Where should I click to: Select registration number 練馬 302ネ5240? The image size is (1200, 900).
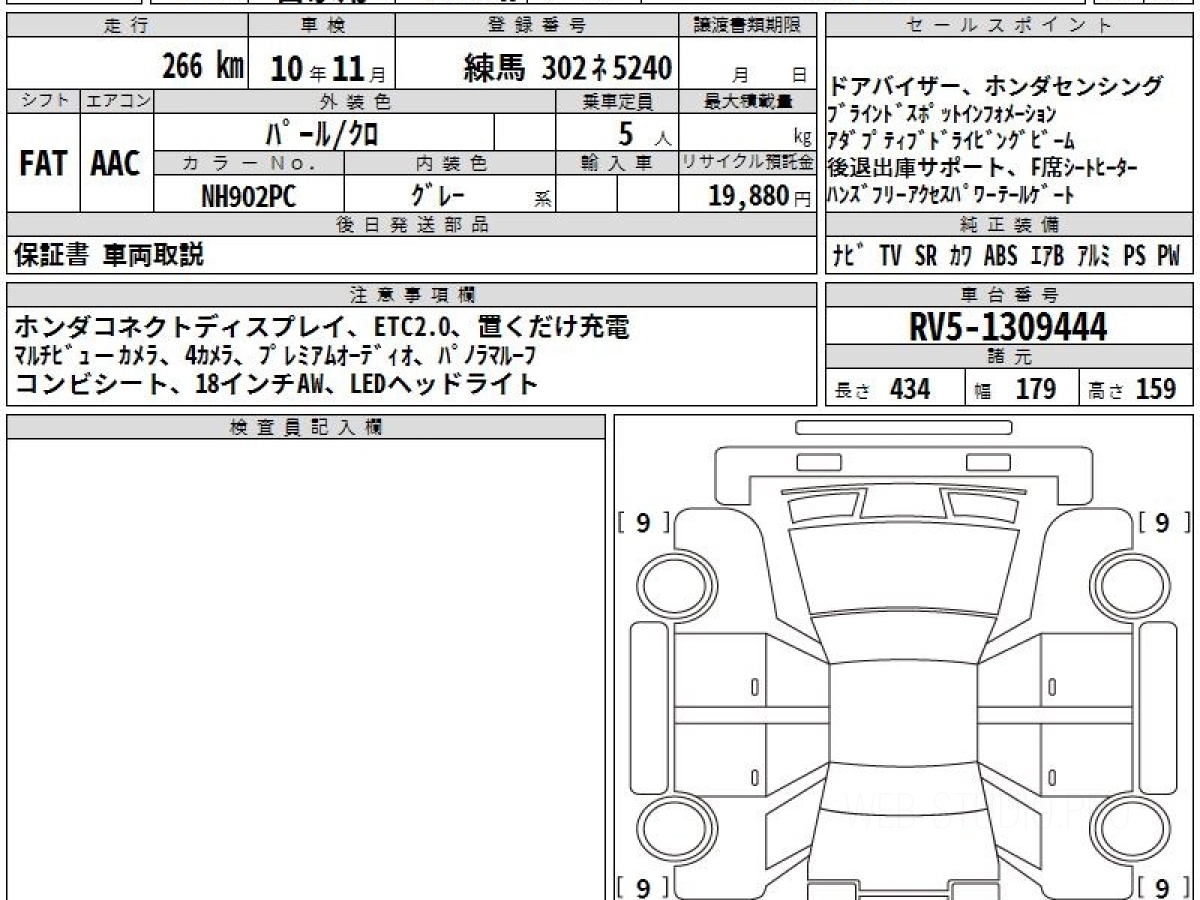click(568, 66)
